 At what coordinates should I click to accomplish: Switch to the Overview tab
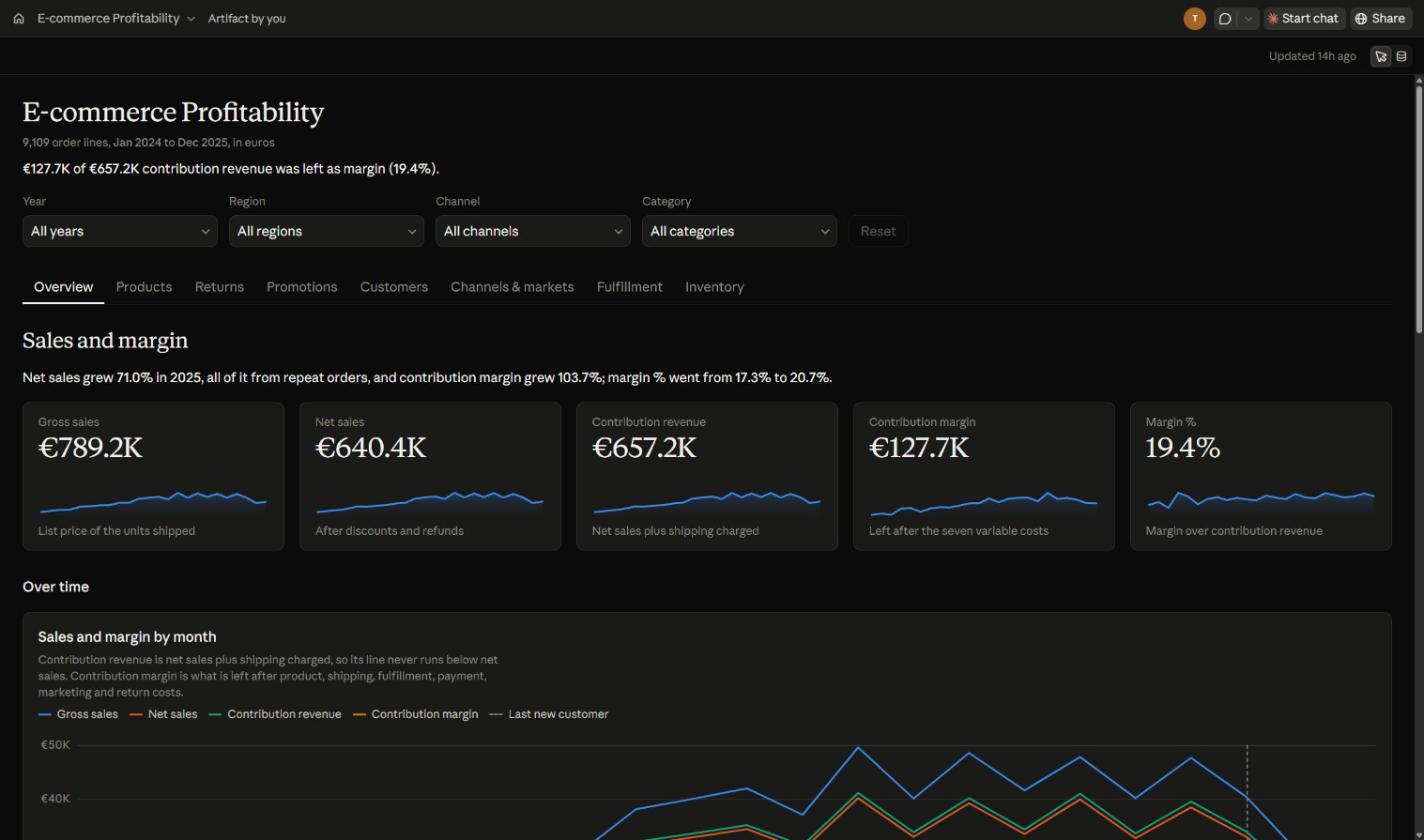point(63,287)
